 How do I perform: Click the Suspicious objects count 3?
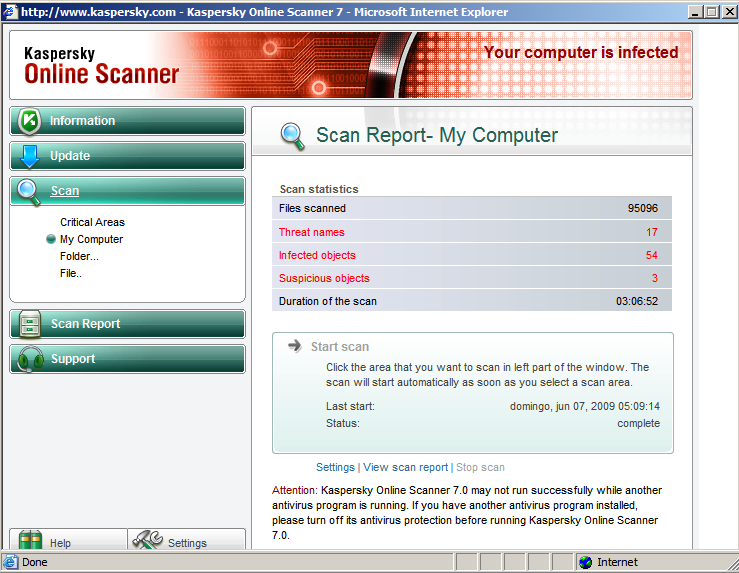click(655, 278)
